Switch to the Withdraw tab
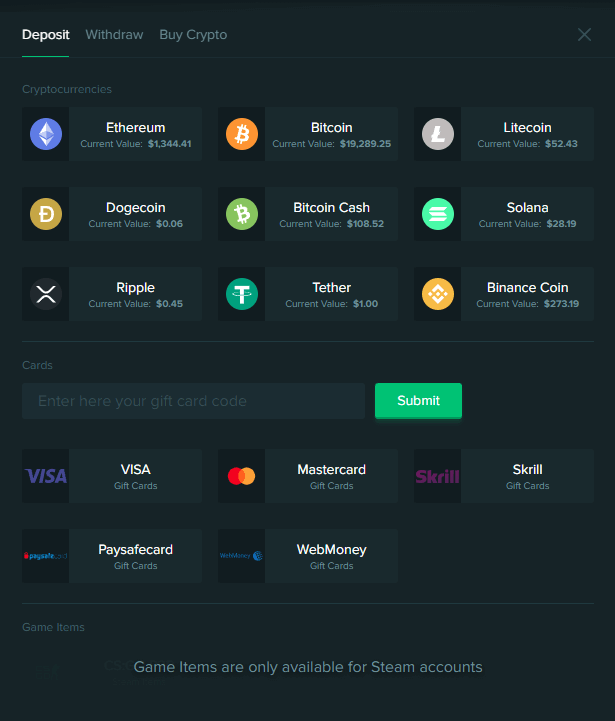This screenshot has height=721, width=615. click(x=114, y=35)
